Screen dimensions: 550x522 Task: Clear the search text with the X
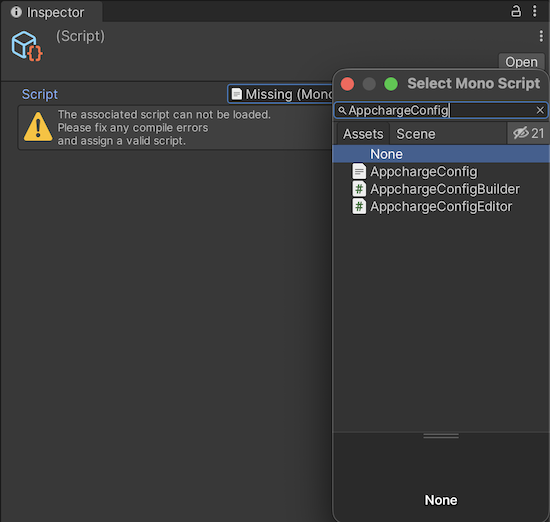540,111
